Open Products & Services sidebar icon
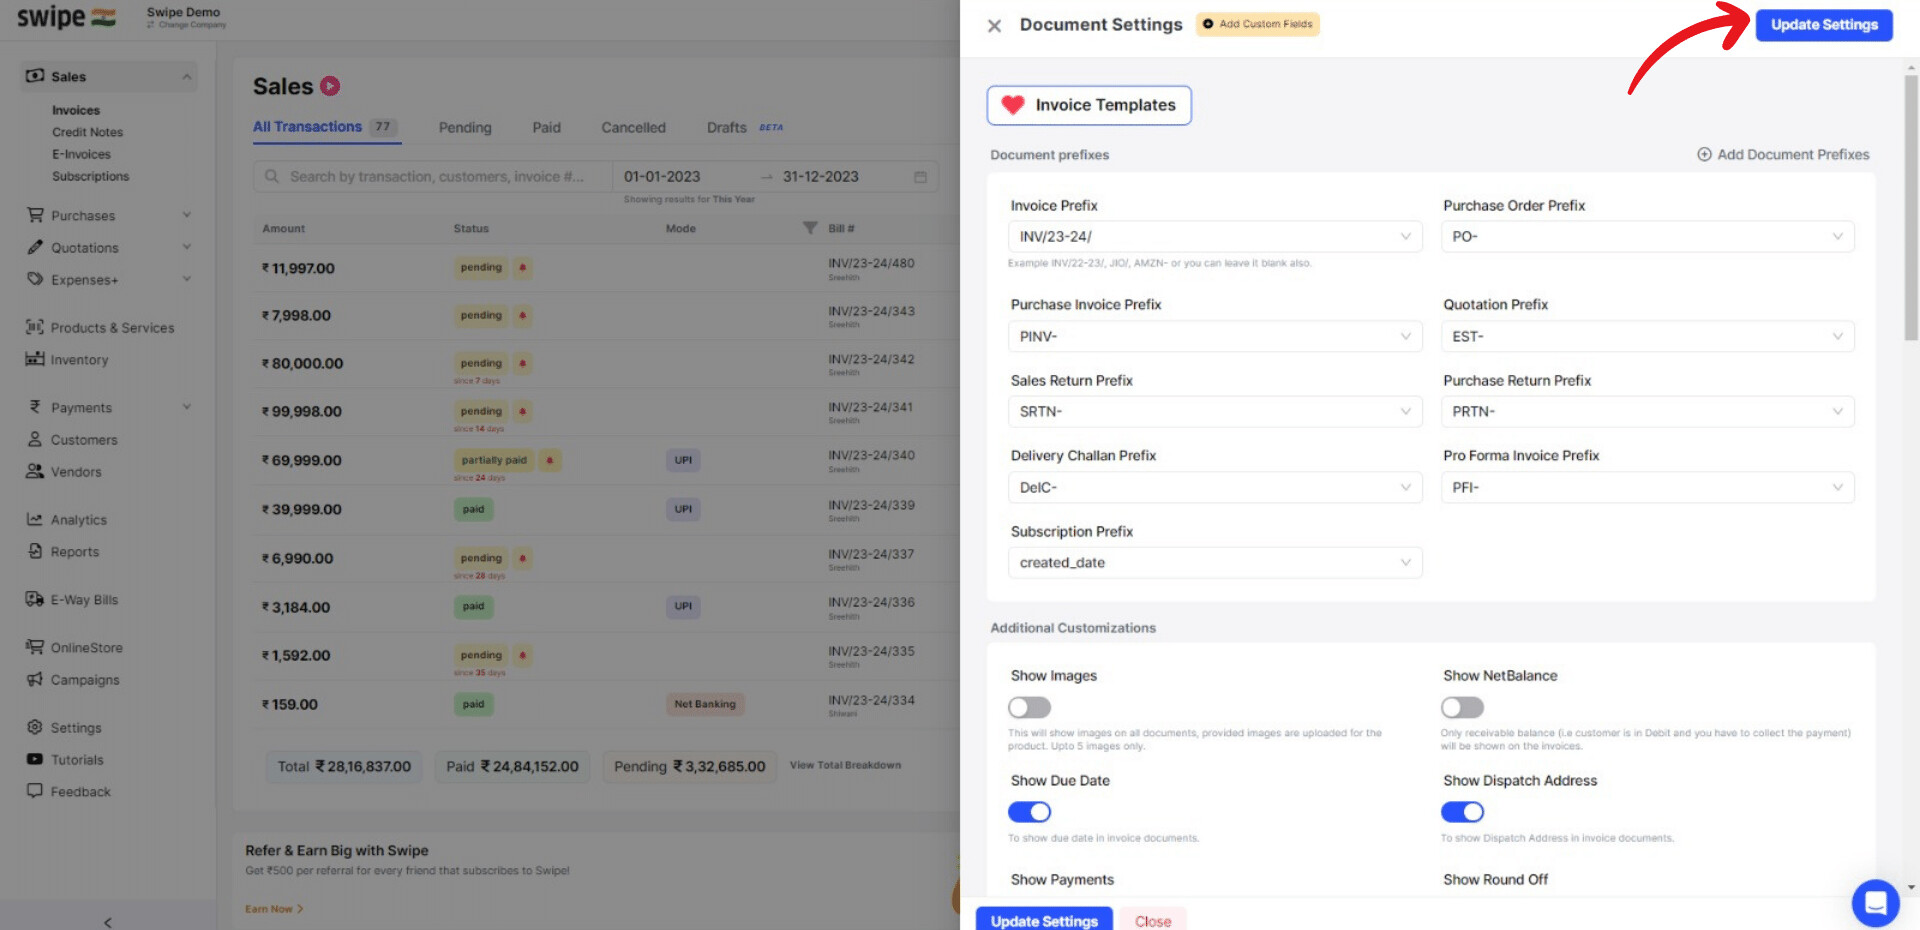Image resolution: width=1920 pixels, height=930 pixels. [35, 327]
